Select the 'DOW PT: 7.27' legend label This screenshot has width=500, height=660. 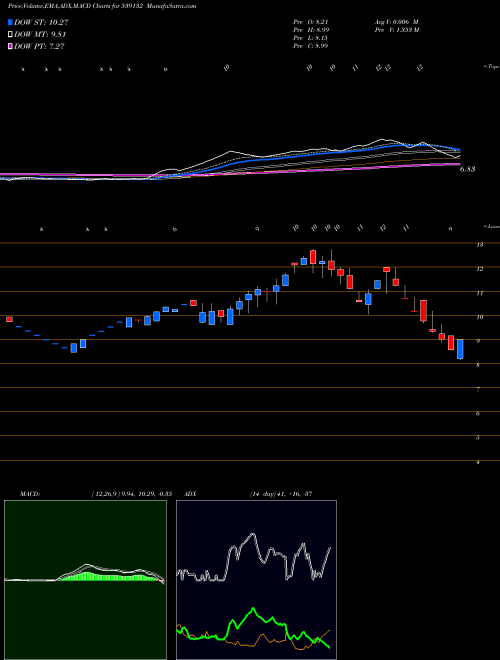(x=39, y=46)
